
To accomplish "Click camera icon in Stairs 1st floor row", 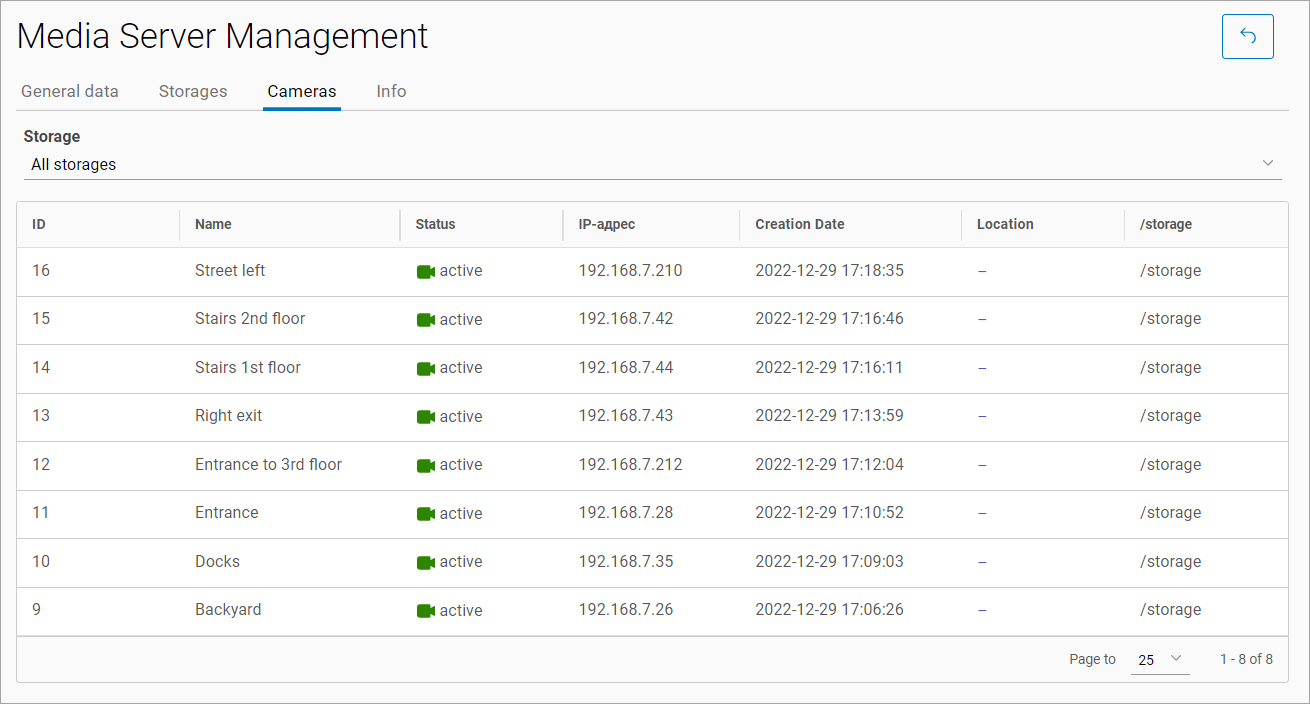I will pos(425,368).
